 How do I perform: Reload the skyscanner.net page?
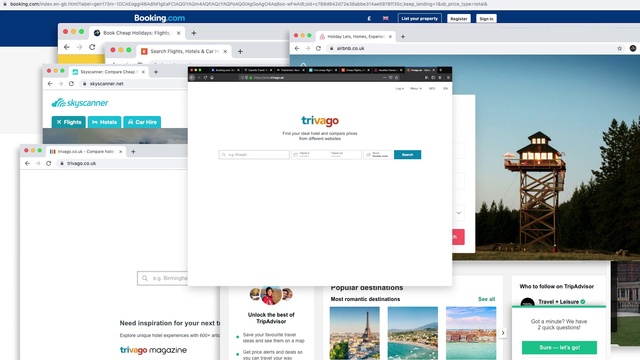71,83
